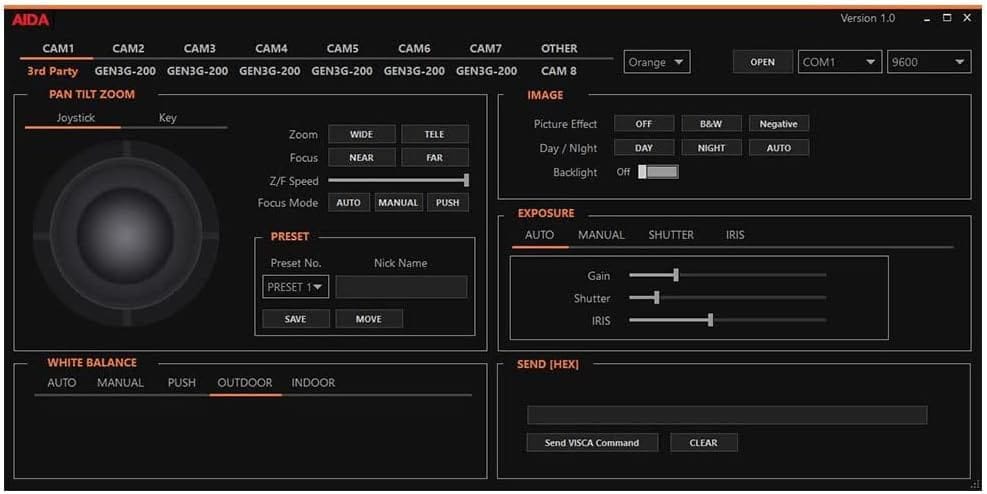Click the AIDA logo
This screenshot has height=494, width=987.
tap(30, 20)
